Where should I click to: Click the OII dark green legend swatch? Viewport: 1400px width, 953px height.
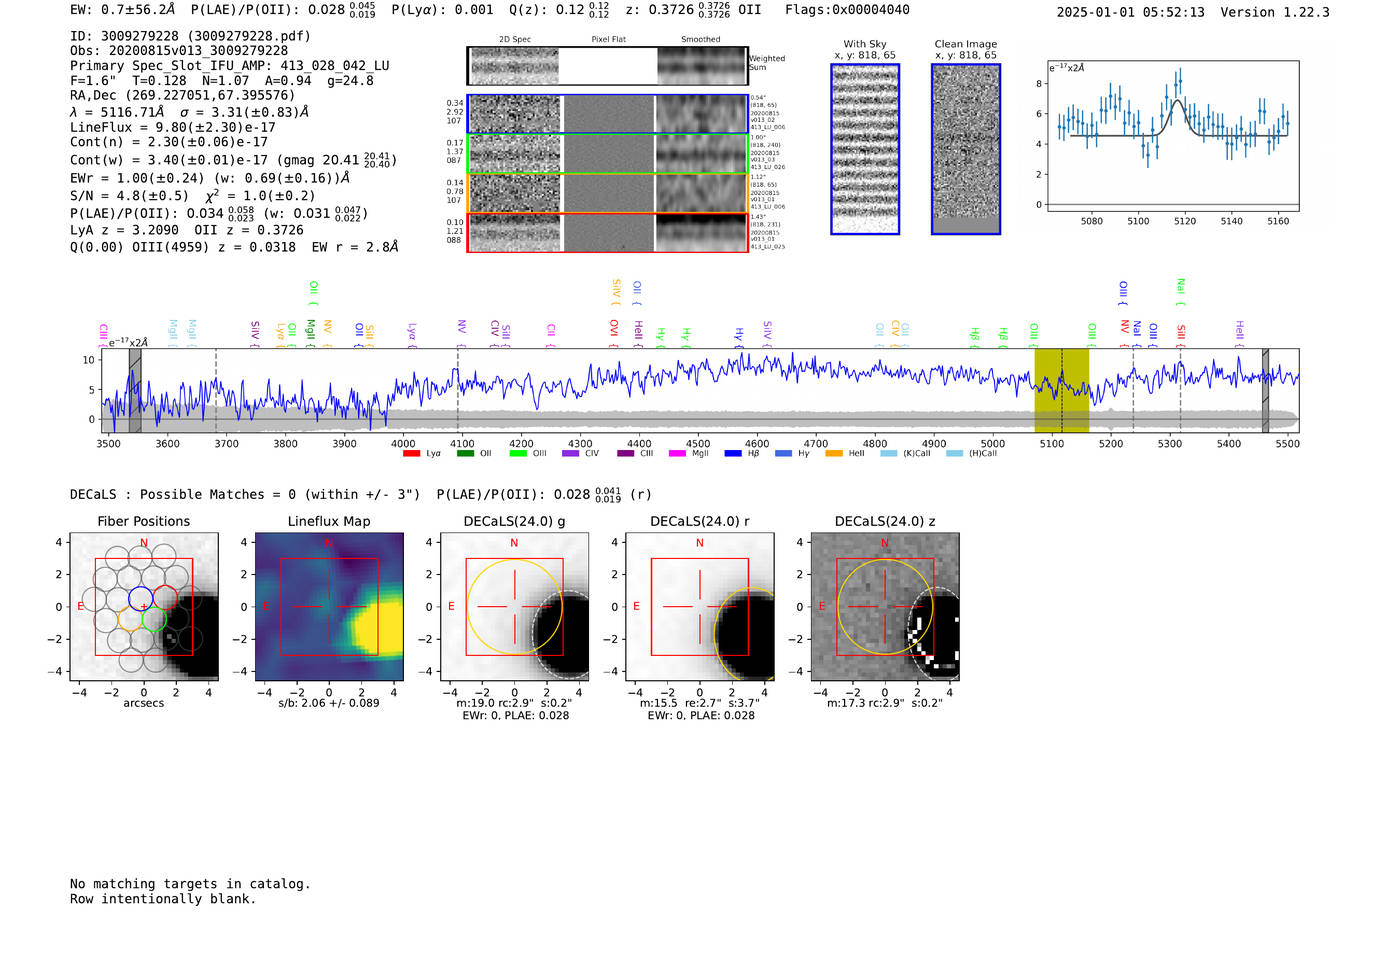(465, 454)
